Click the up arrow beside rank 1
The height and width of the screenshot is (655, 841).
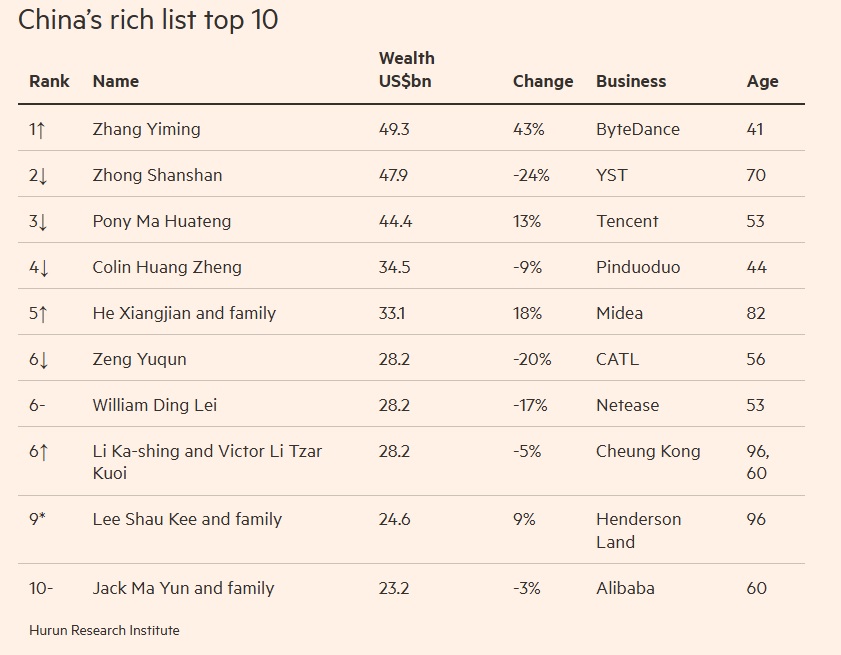point(43,129)
